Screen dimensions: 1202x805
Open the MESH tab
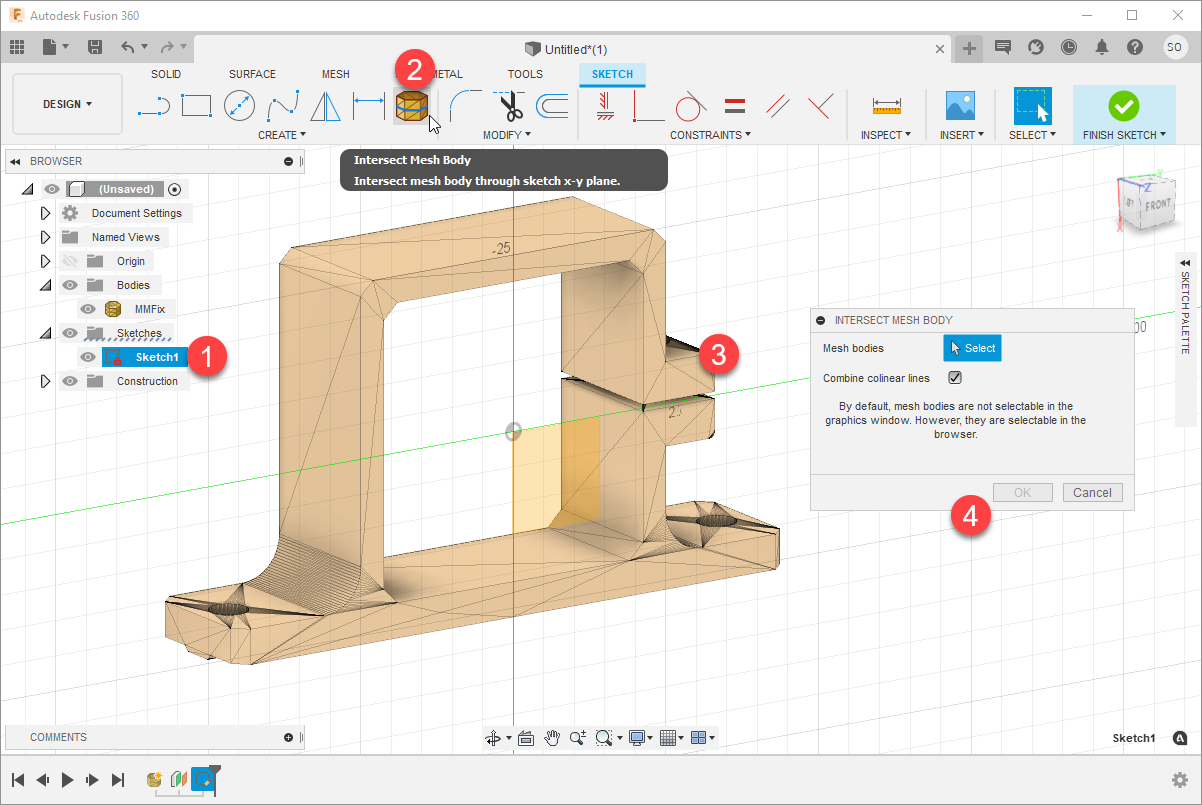pos(336,74)
